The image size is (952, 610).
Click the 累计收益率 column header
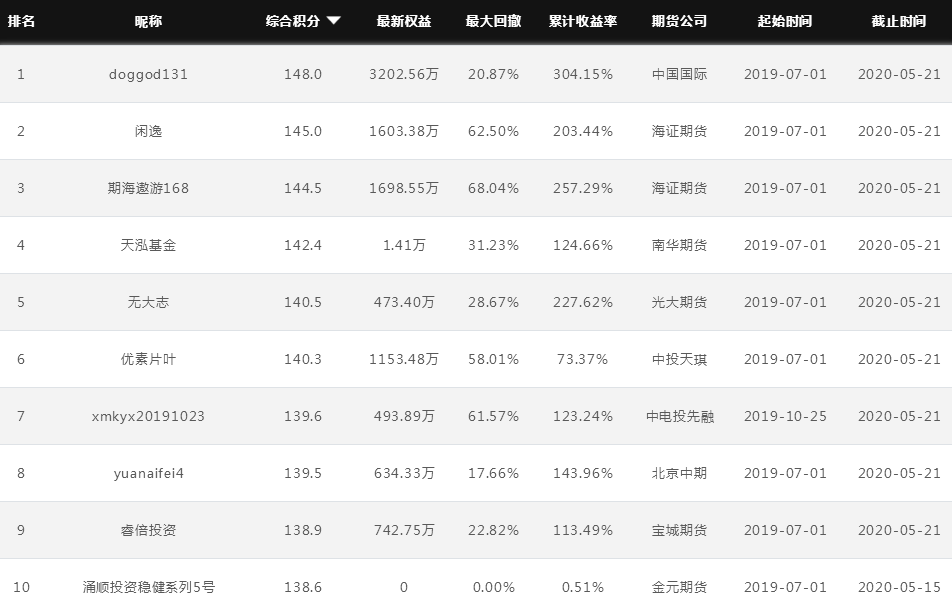click(583, 21)
